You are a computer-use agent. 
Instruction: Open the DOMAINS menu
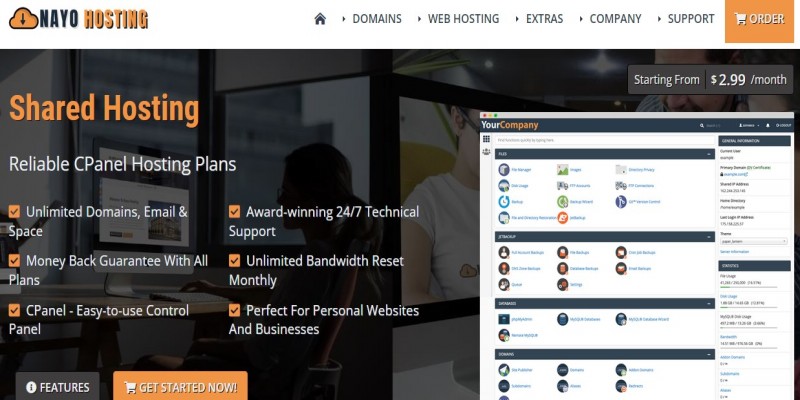pyautogui.click(x=377, y=19)
